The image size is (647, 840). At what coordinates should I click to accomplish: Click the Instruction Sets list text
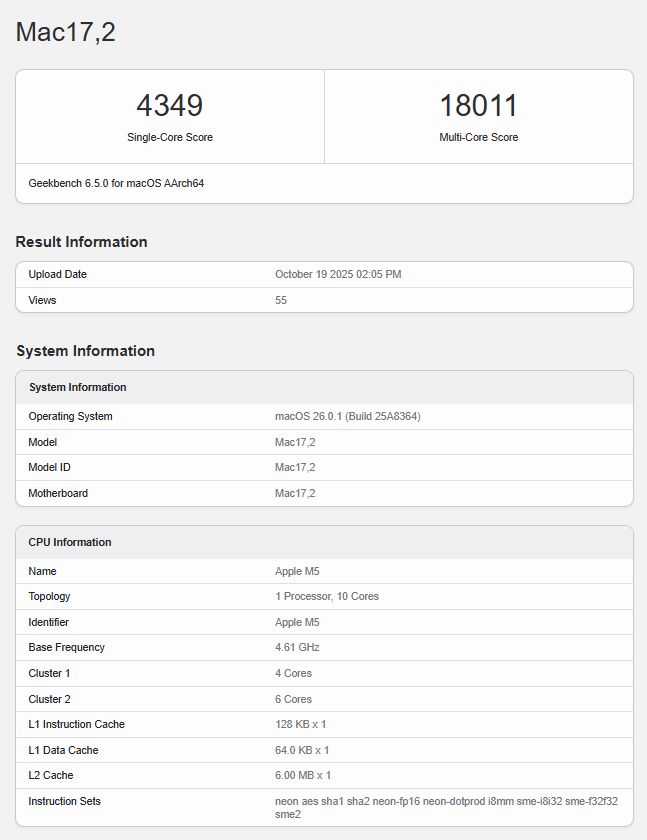pyautogui.click(x=446, y=807)
